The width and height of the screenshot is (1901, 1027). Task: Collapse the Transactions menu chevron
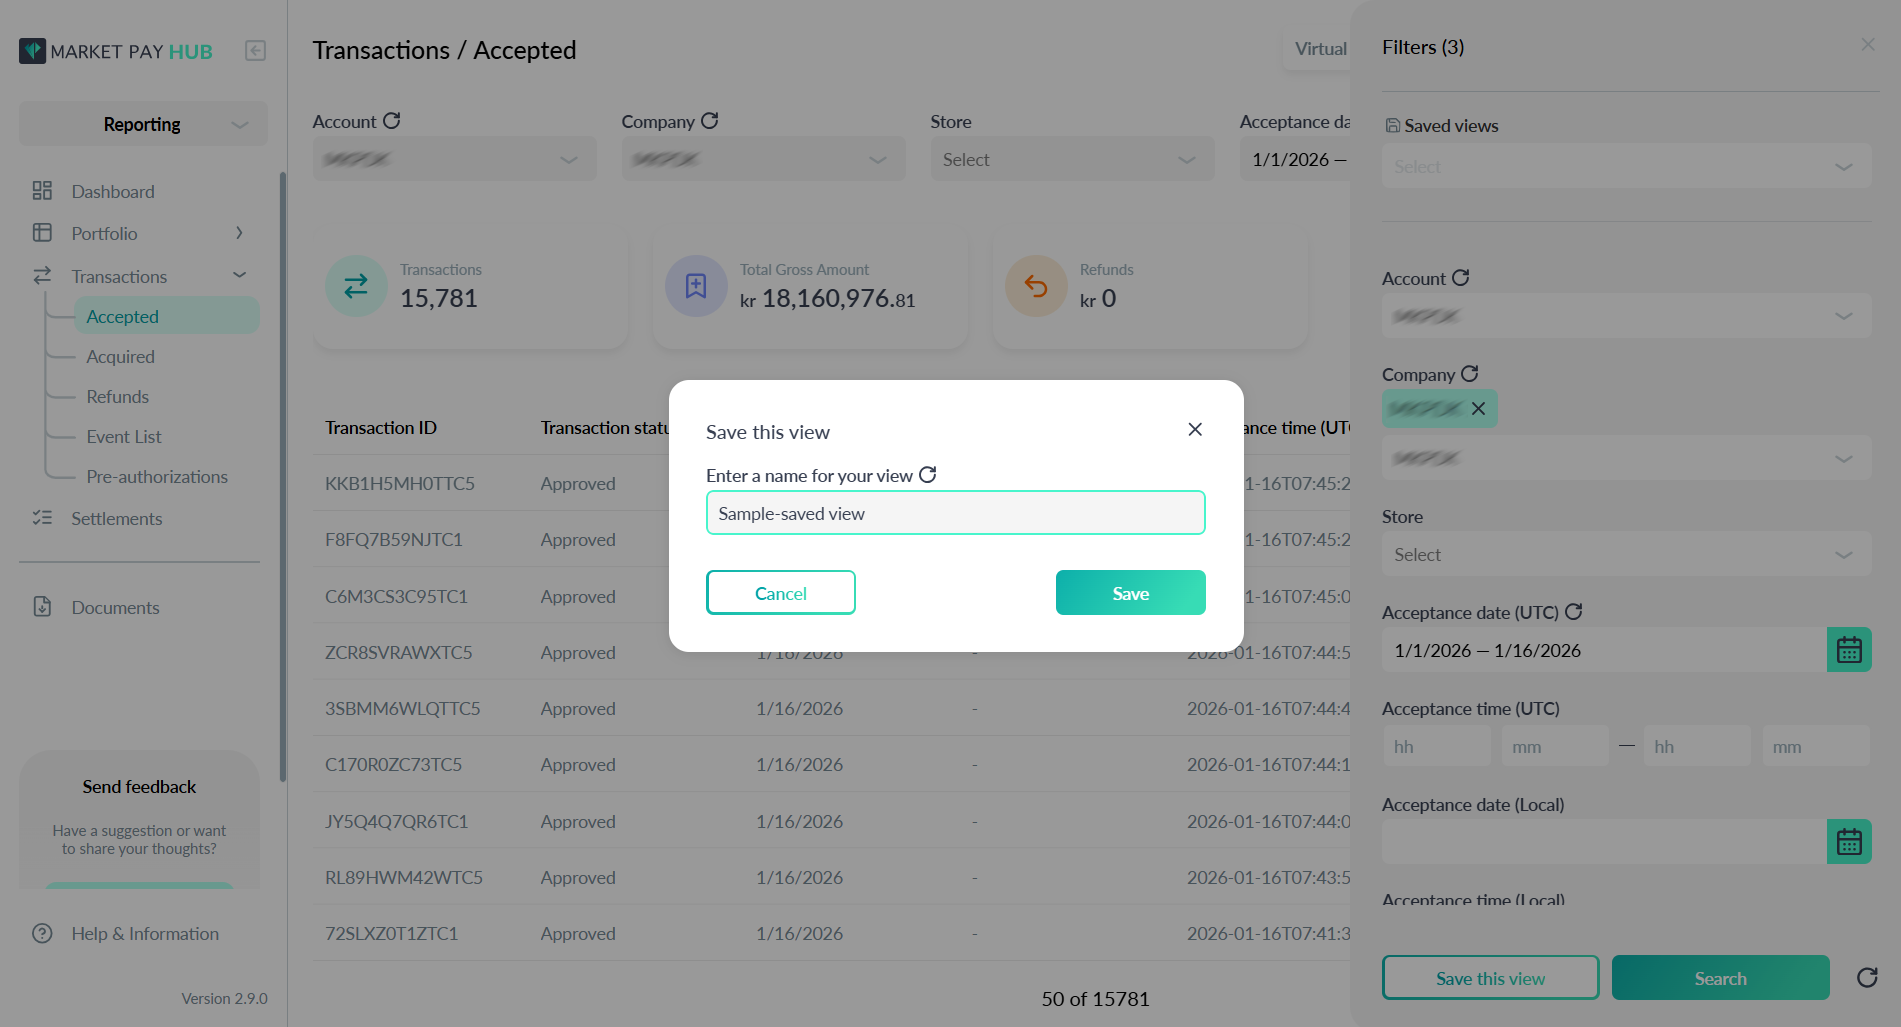click(x=239, y=275)
